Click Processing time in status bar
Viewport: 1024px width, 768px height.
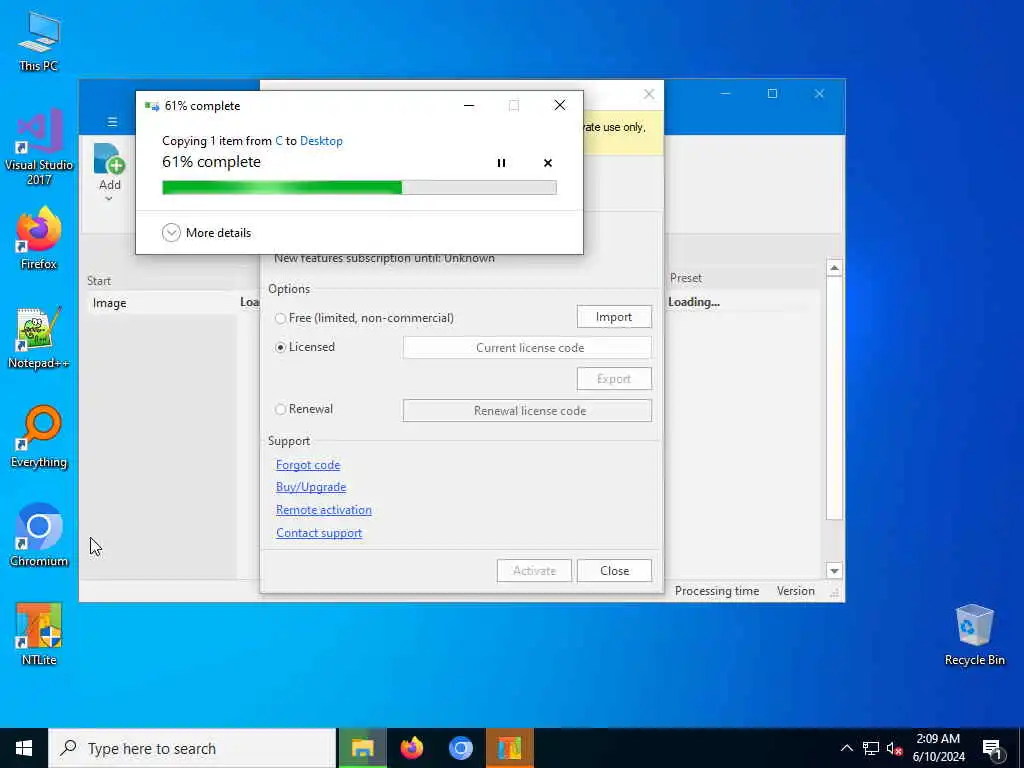click(716, 591)
